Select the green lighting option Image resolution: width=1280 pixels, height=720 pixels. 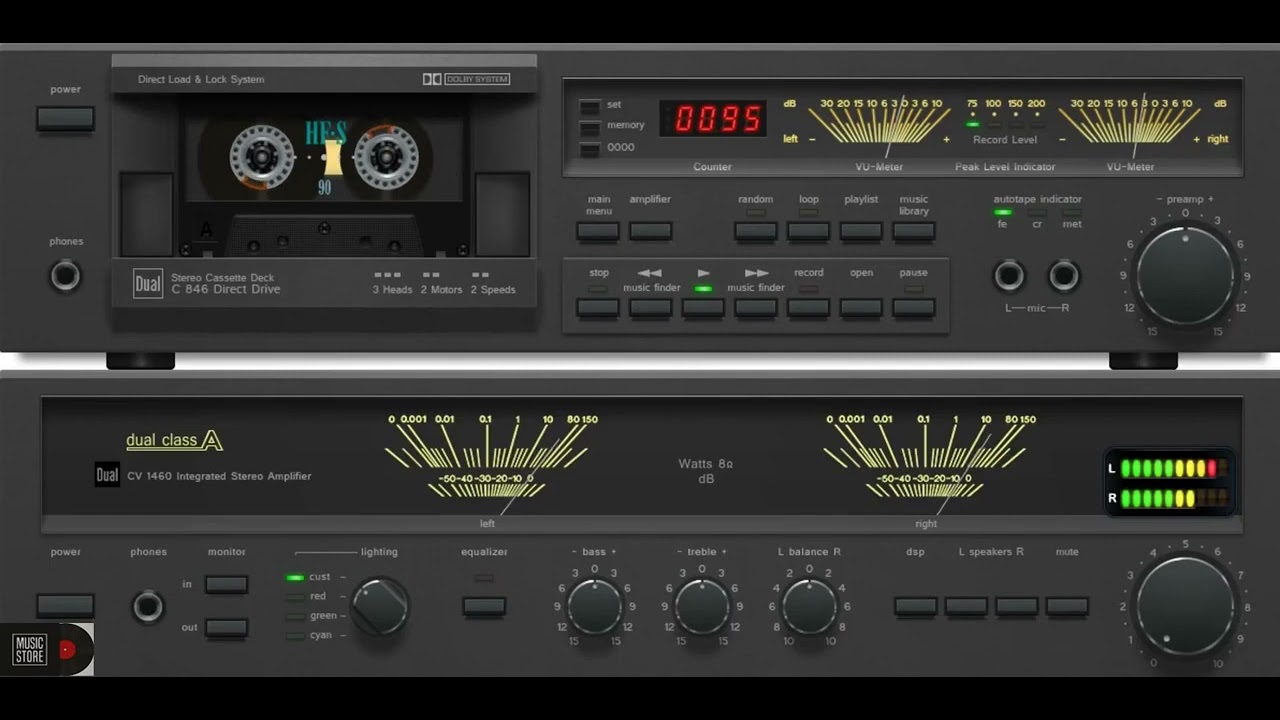tap(295, 616)
